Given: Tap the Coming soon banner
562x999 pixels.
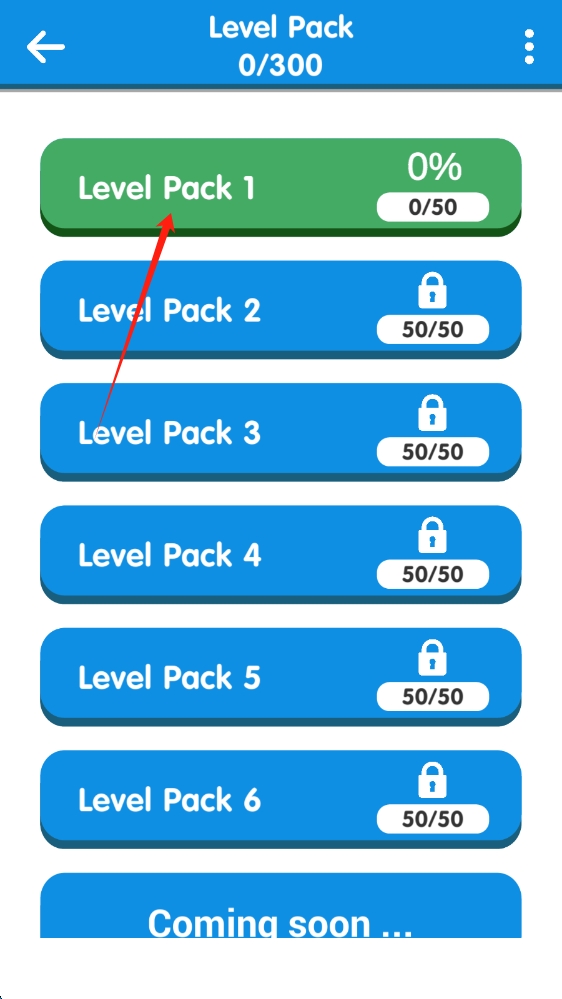Looking at the screenshot, I should [x=281, y=905].
